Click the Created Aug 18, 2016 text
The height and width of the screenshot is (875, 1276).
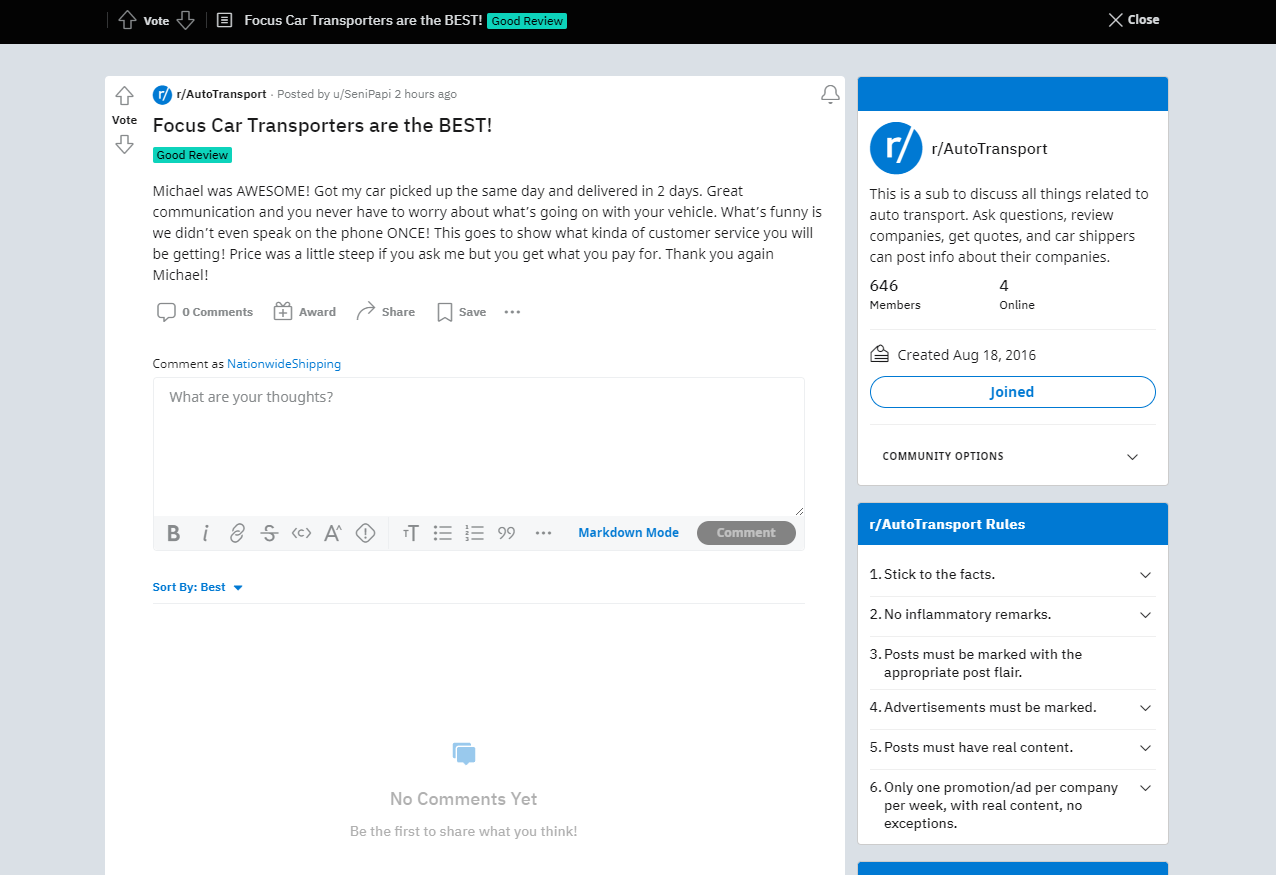click(967, 355)
